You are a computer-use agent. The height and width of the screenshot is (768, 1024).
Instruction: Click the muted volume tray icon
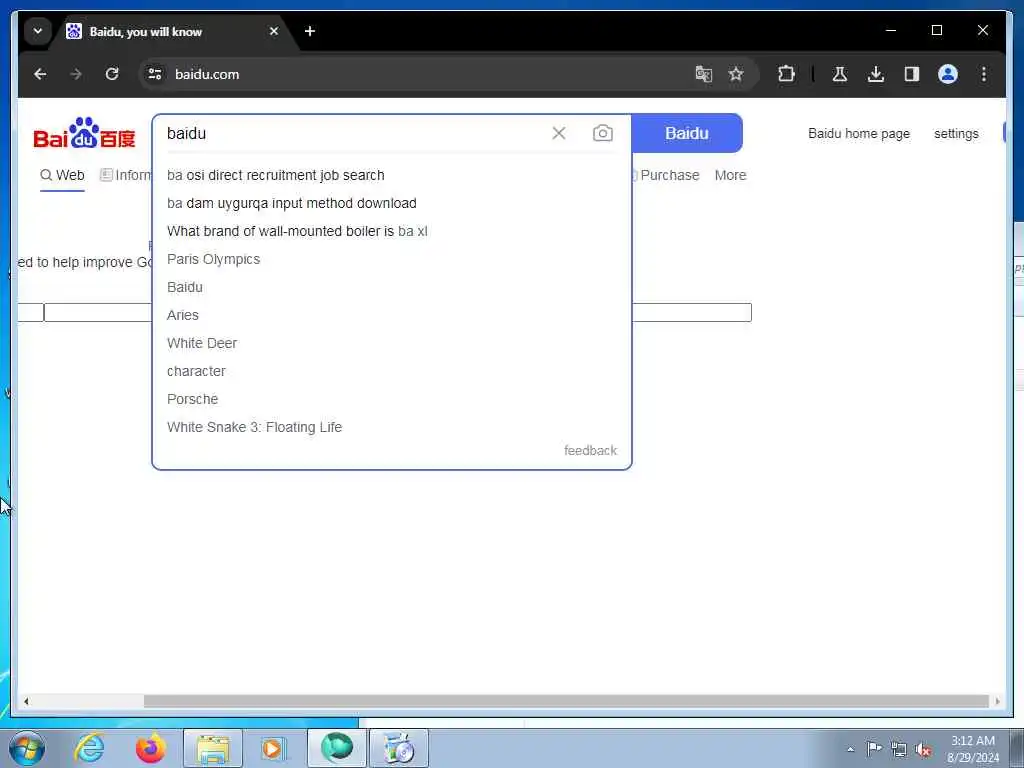(x=923, y=750)
